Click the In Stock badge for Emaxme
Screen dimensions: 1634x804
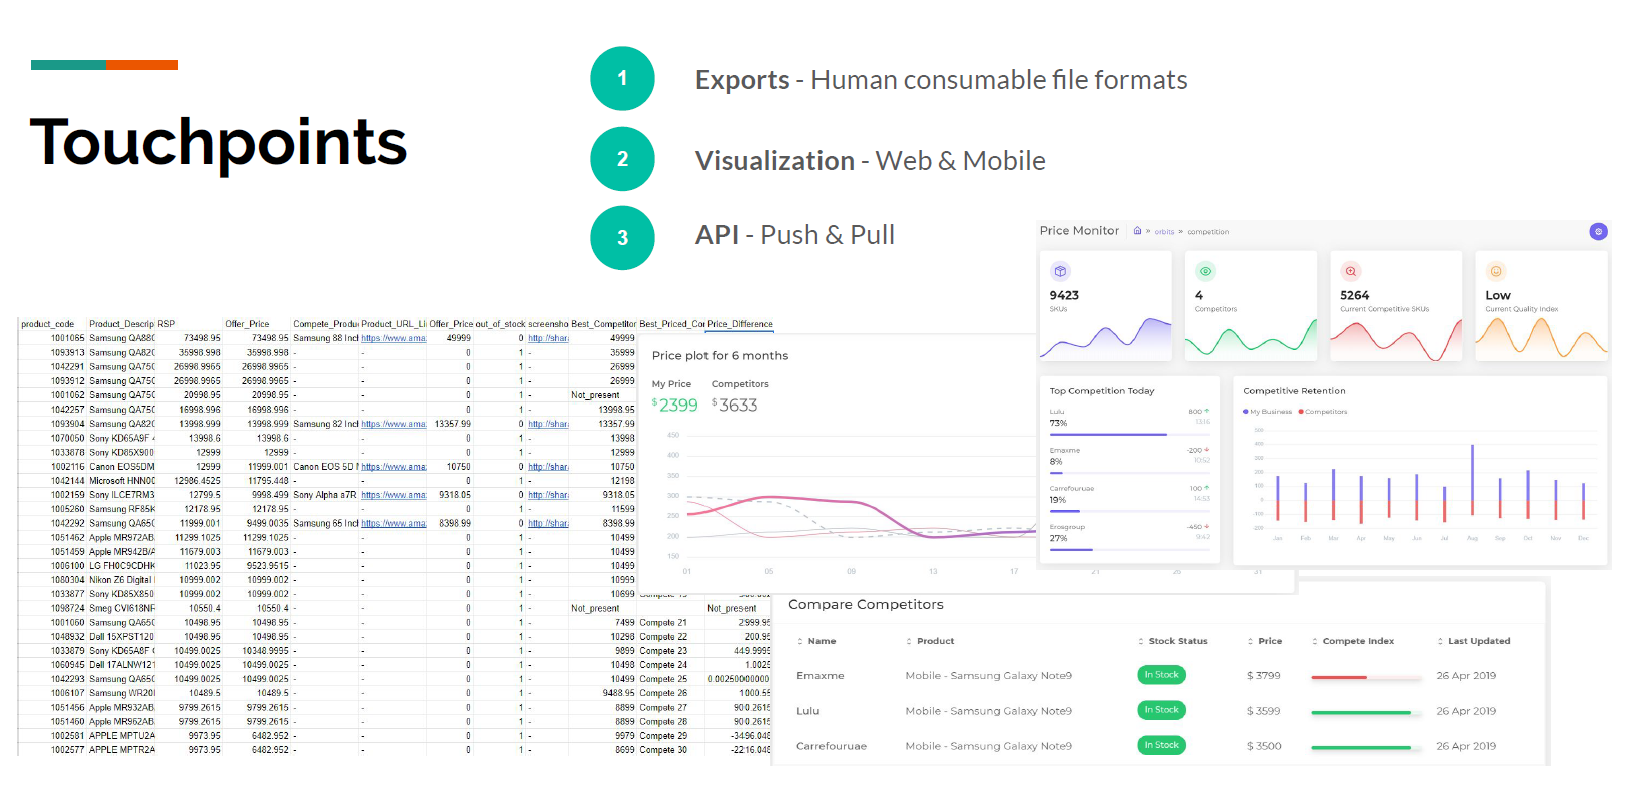point(1161,675)
